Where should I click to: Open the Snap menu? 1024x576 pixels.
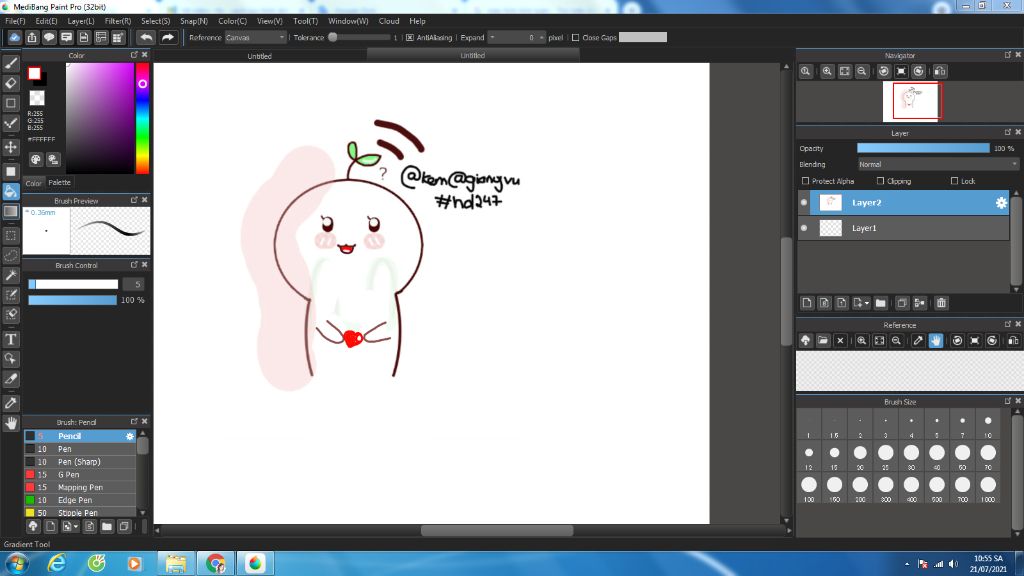(x=193, y=21)
